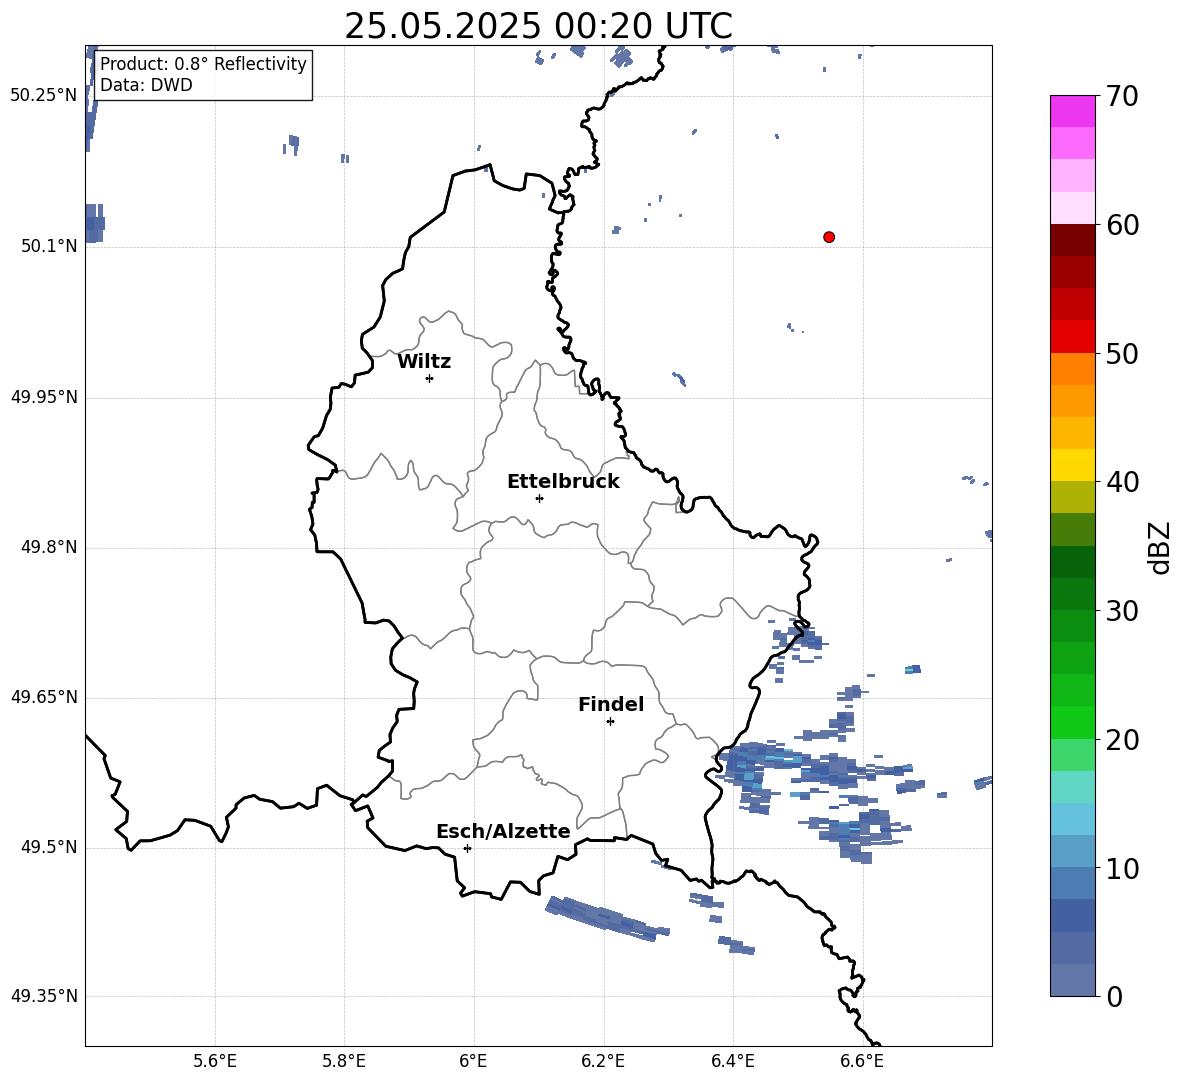
Task: Click the 50.25°N latitude label
Action: pos(44,96)
